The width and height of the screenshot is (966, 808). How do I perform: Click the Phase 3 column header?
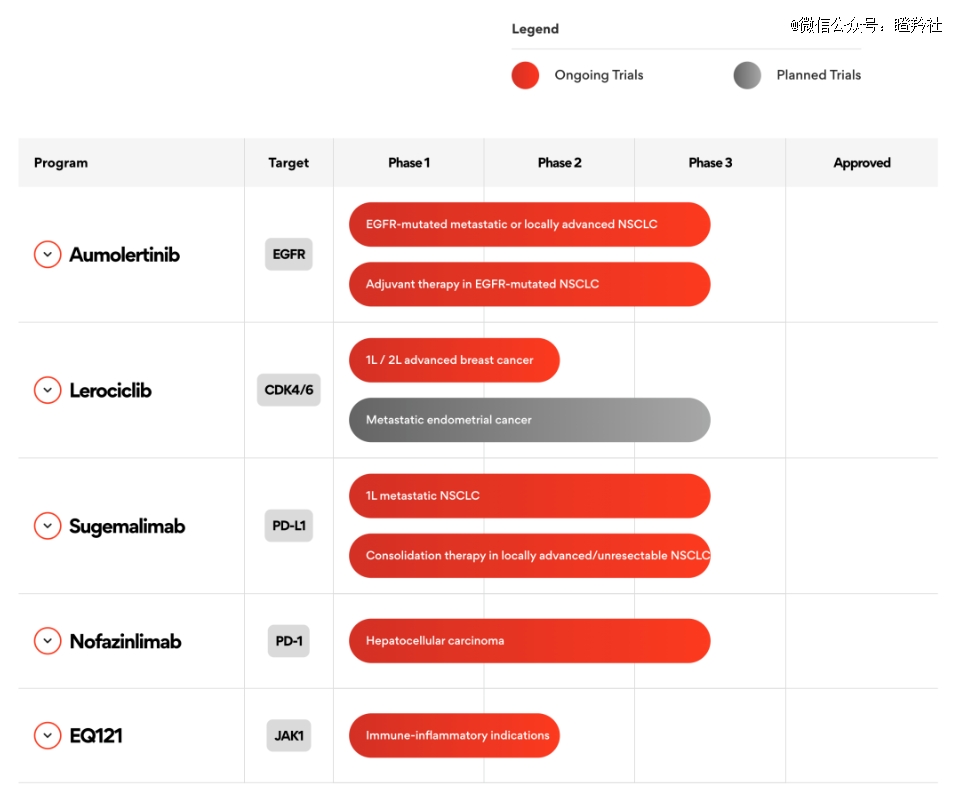pyautogui.click(x=709, y=163)
